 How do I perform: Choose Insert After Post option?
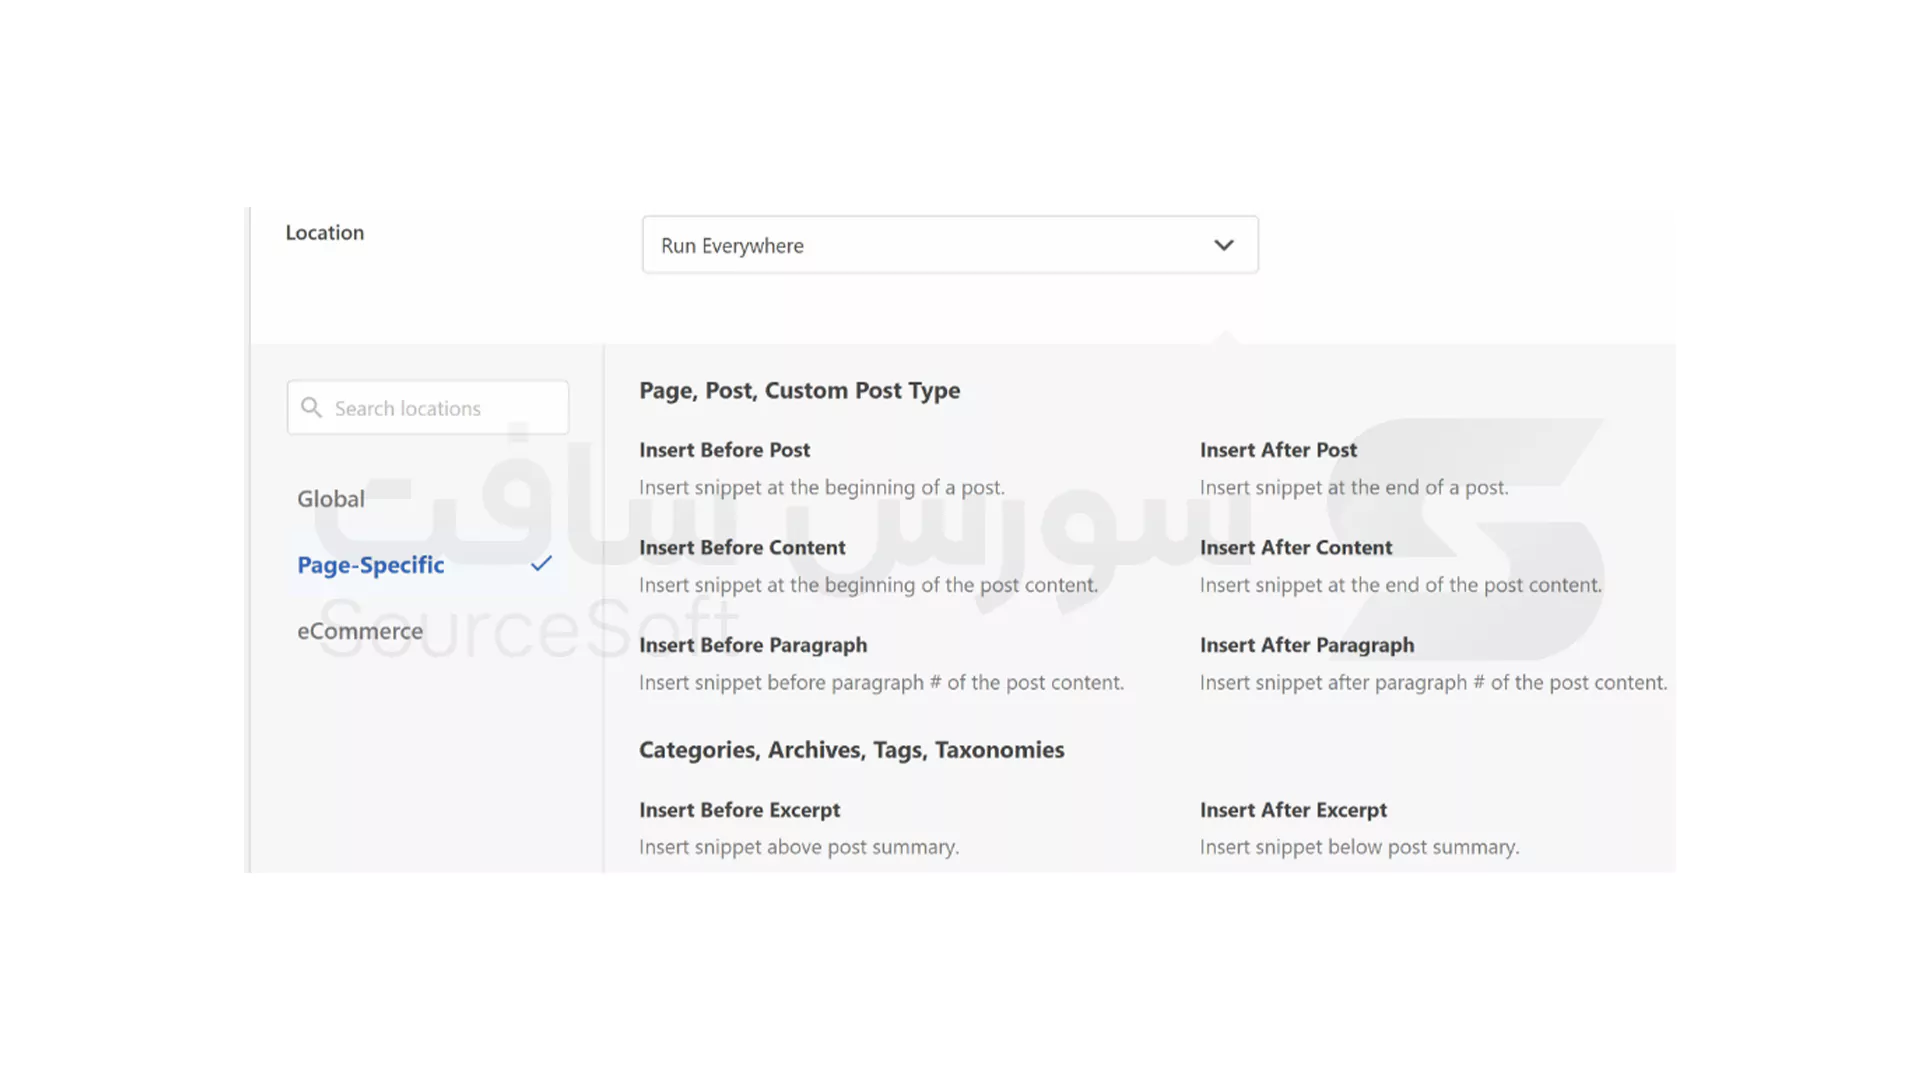[x=1278, y=450]
